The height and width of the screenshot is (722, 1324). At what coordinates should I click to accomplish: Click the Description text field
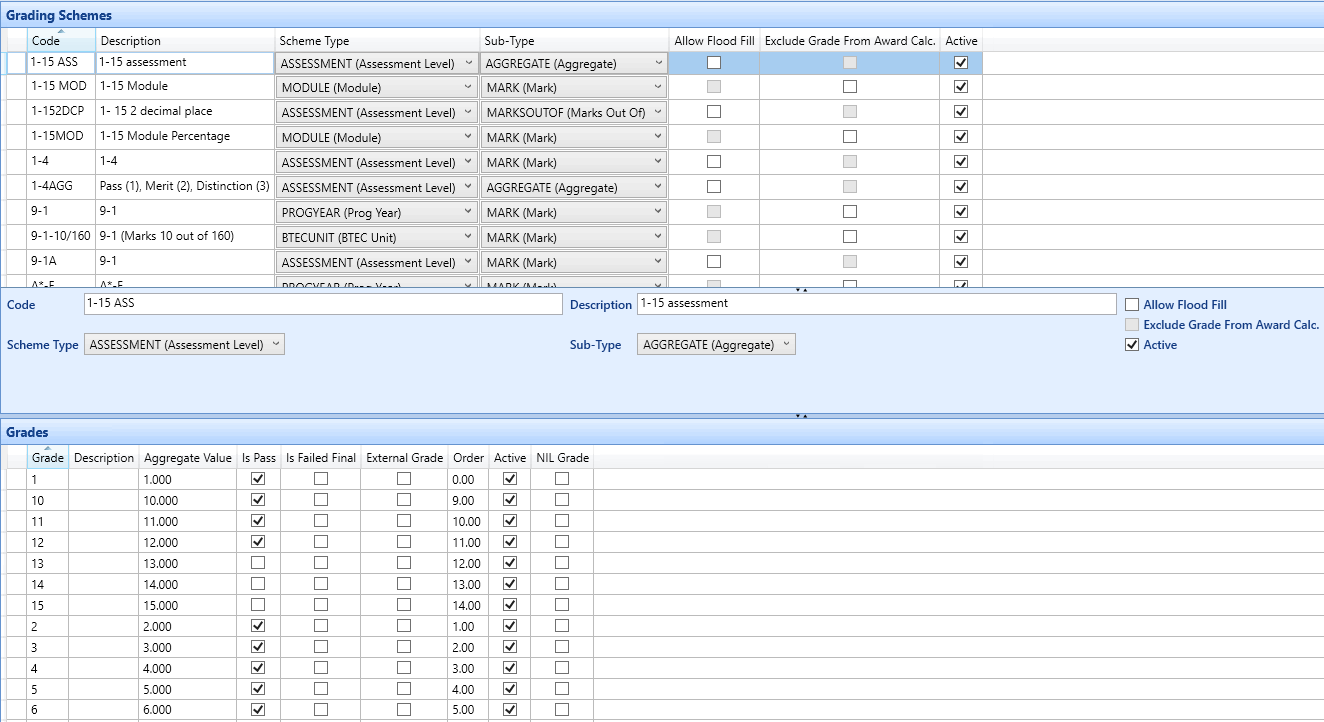click(875, 304)
